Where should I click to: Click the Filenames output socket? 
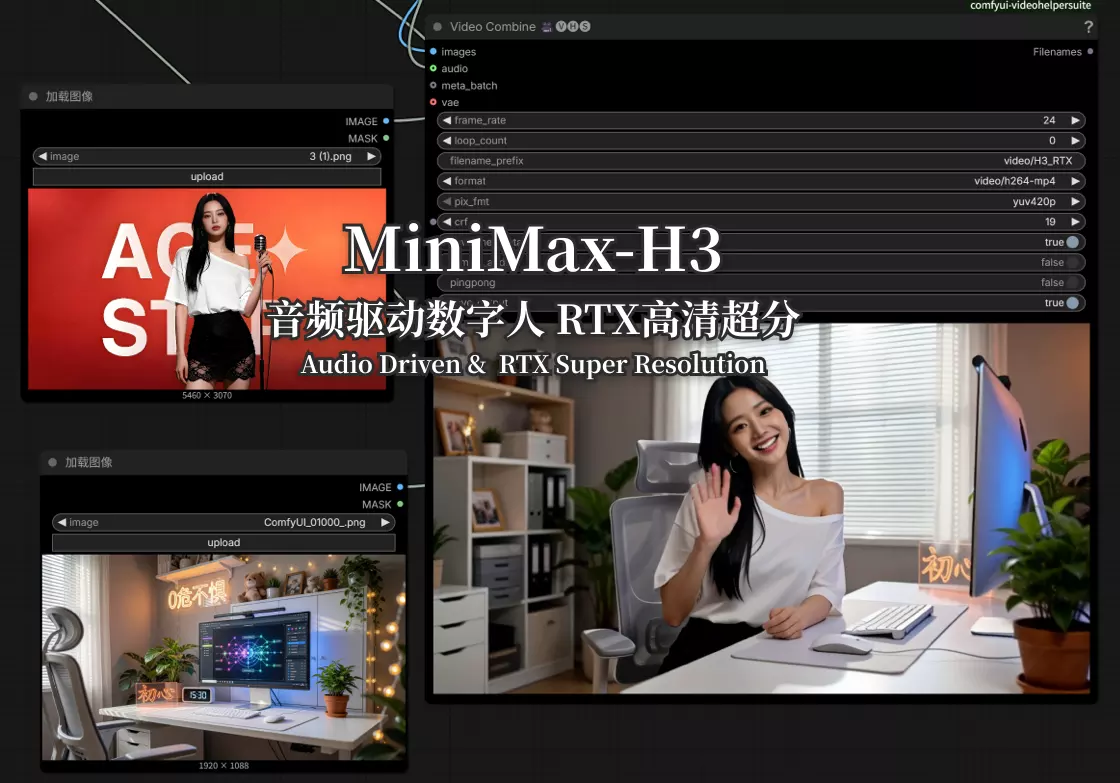tap(1090, 51)
